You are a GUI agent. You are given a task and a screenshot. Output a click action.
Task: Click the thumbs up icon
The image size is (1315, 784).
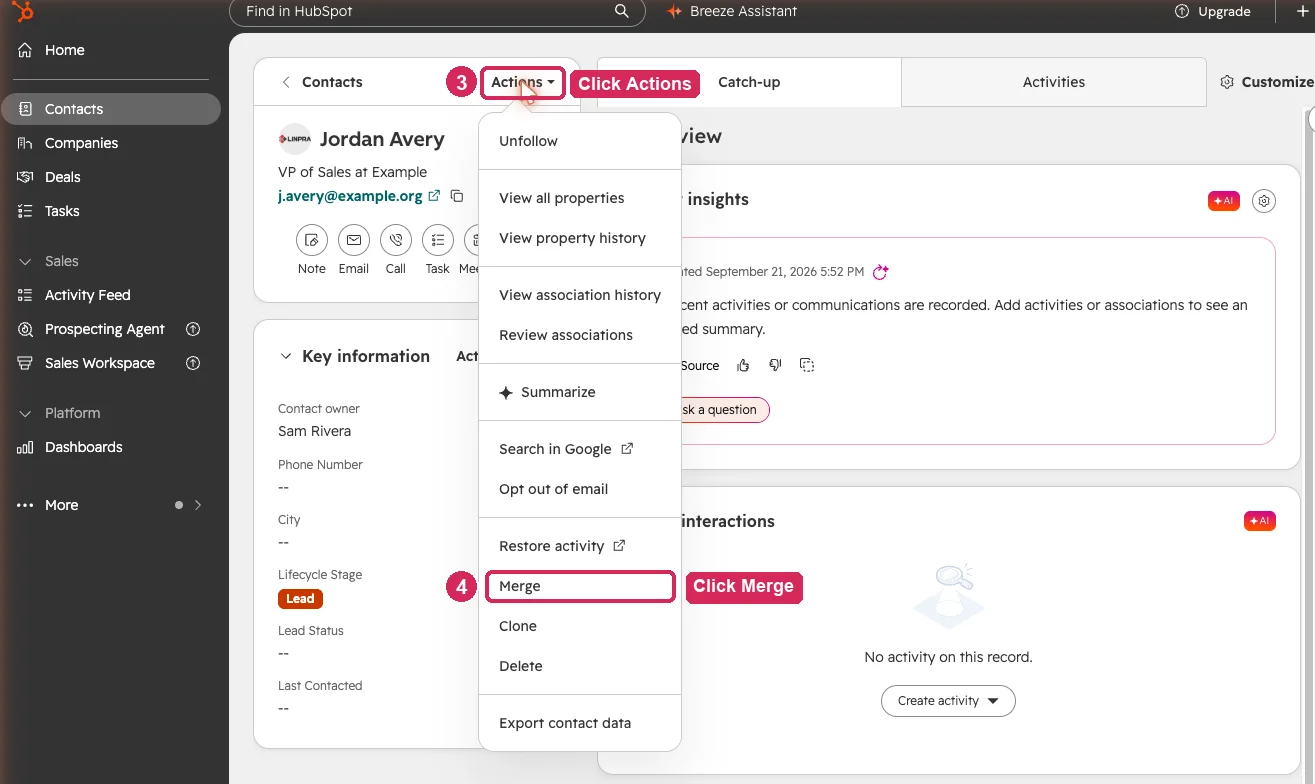click(743, 366)
